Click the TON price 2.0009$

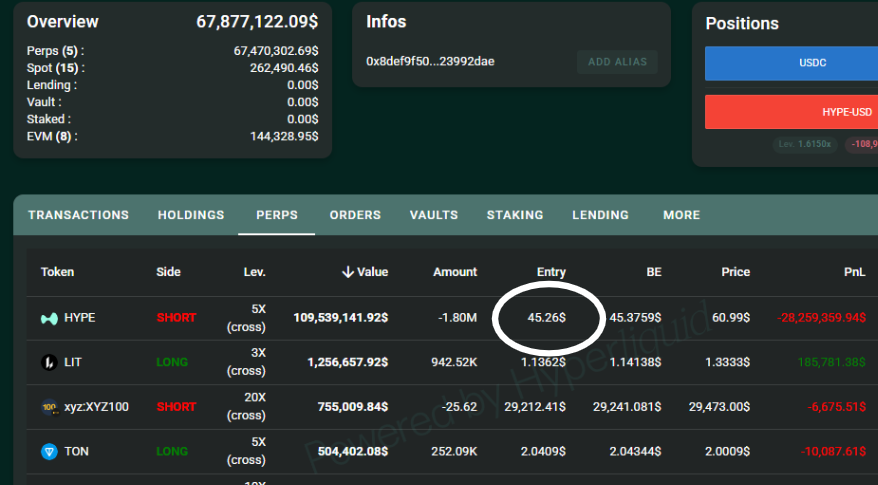click(x=727, y=451)
